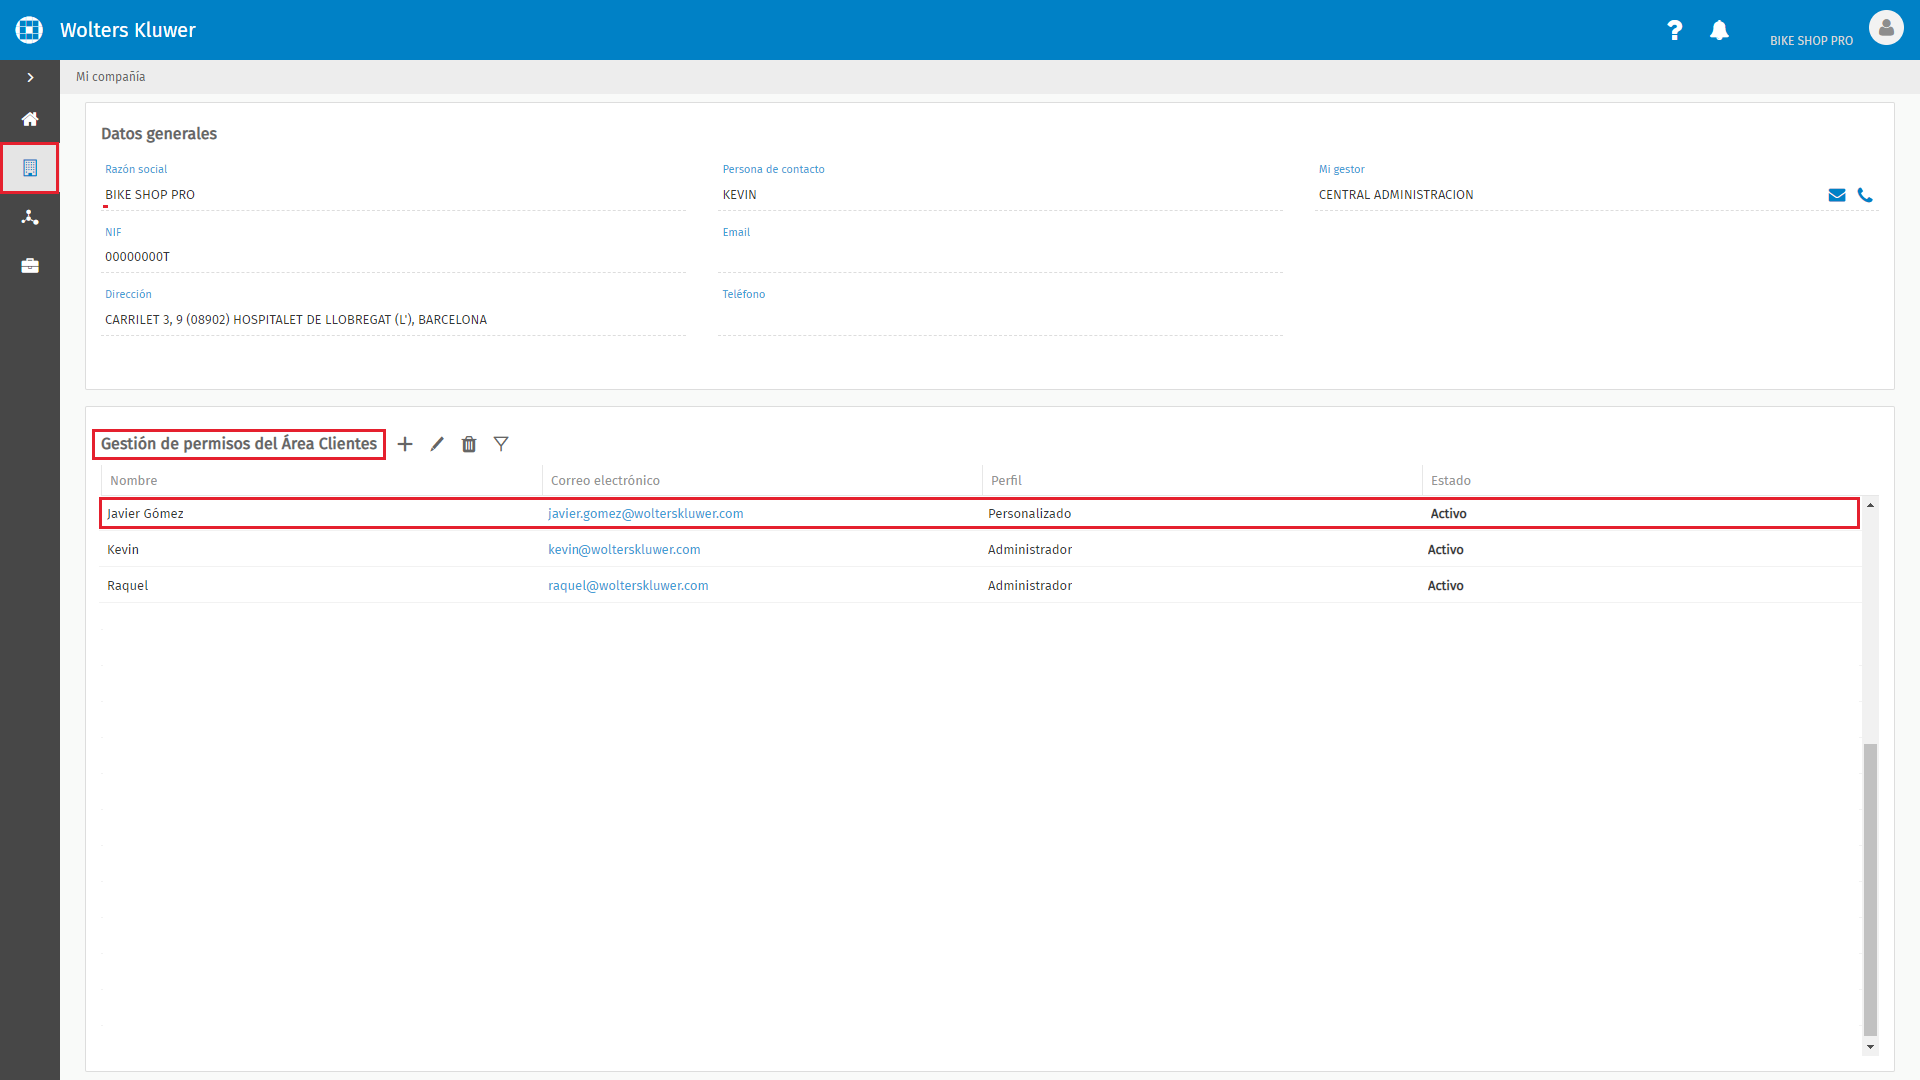The image size is (1920, 1080).
Task: Edit selected user with pencil icon
Action: tap(437, 444)
